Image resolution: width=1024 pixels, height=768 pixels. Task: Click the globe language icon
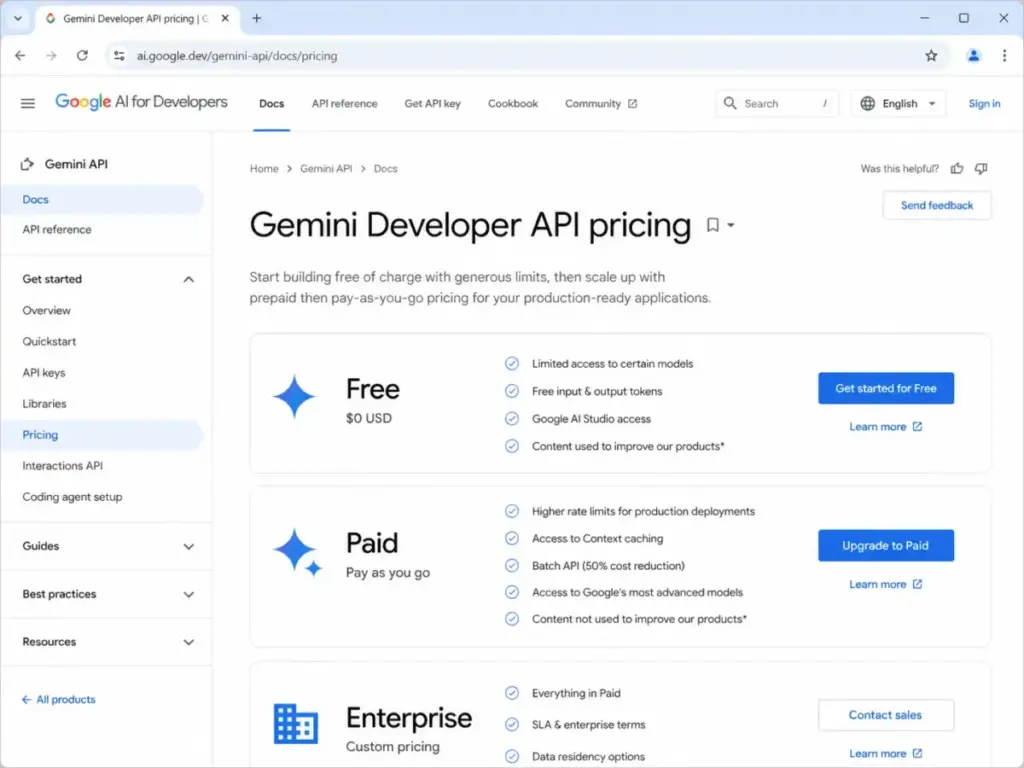[867, 103]
